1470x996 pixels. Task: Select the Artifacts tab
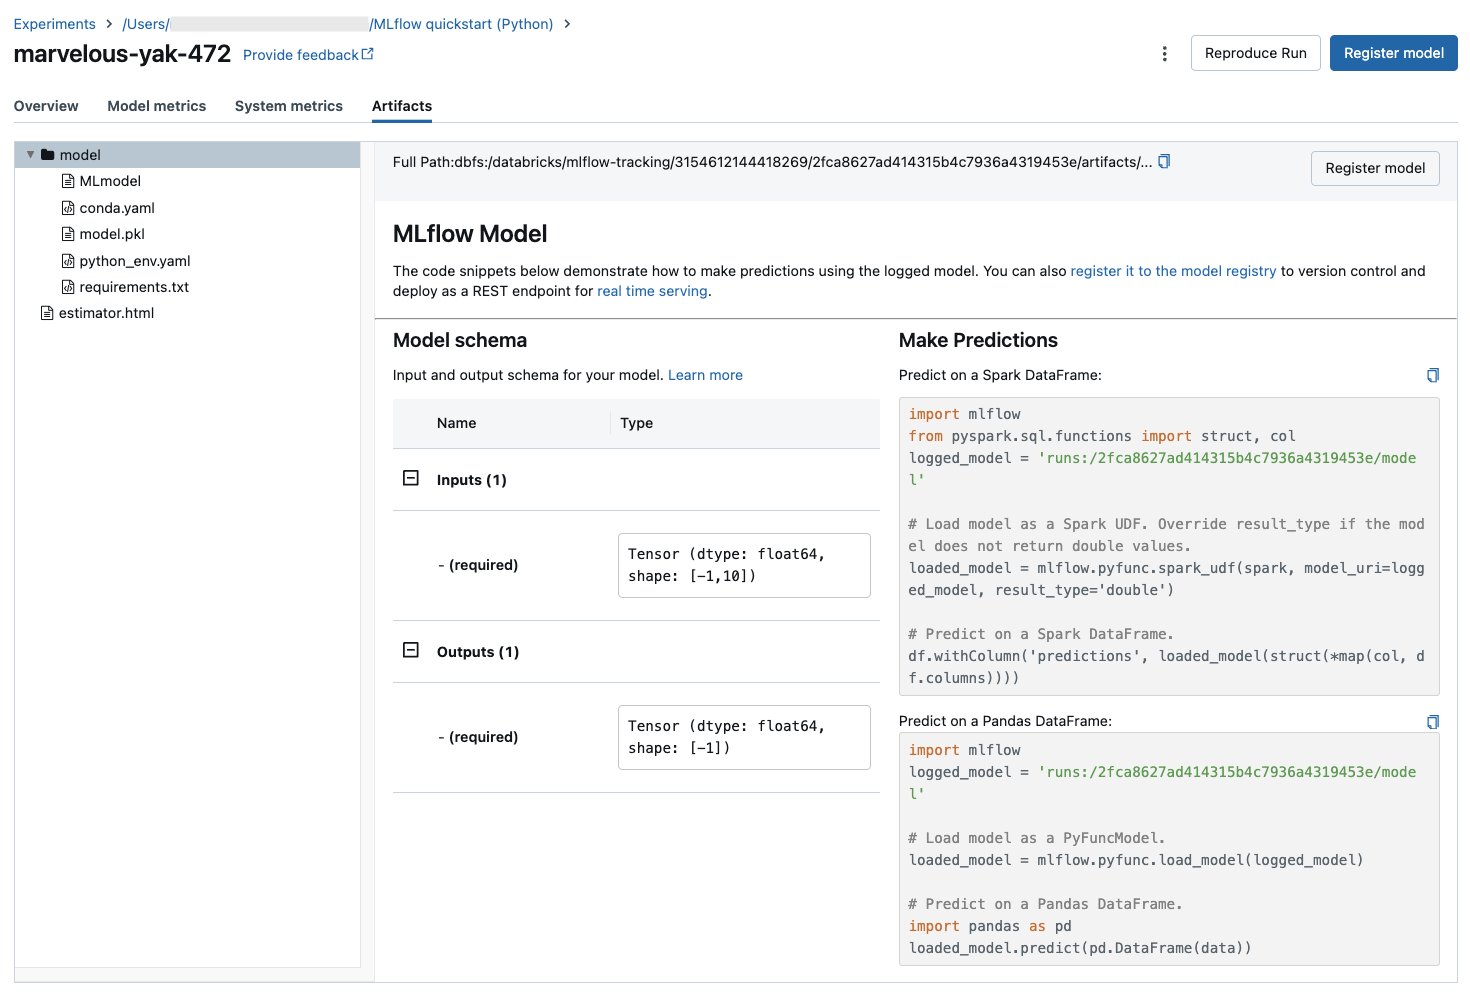coord(402,106)
